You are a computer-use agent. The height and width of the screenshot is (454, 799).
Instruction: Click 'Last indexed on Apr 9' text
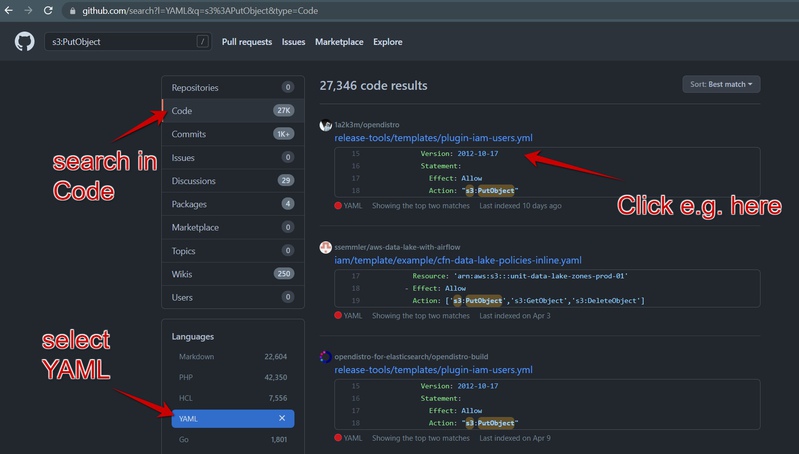coord(514,438)
